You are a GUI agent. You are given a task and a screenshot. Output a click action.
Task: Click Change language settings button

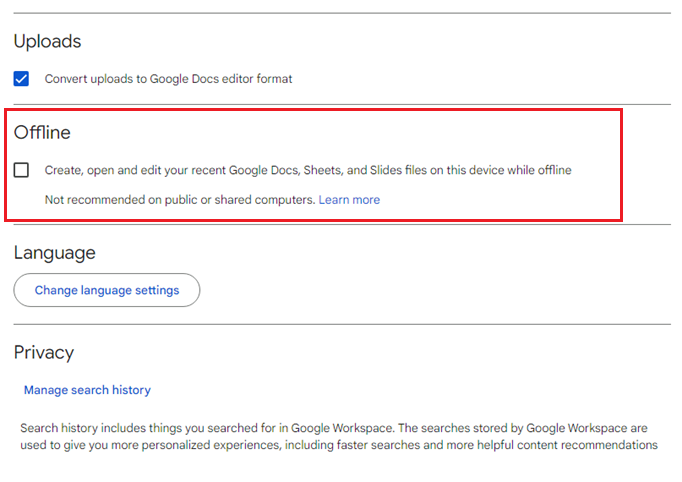107,290
